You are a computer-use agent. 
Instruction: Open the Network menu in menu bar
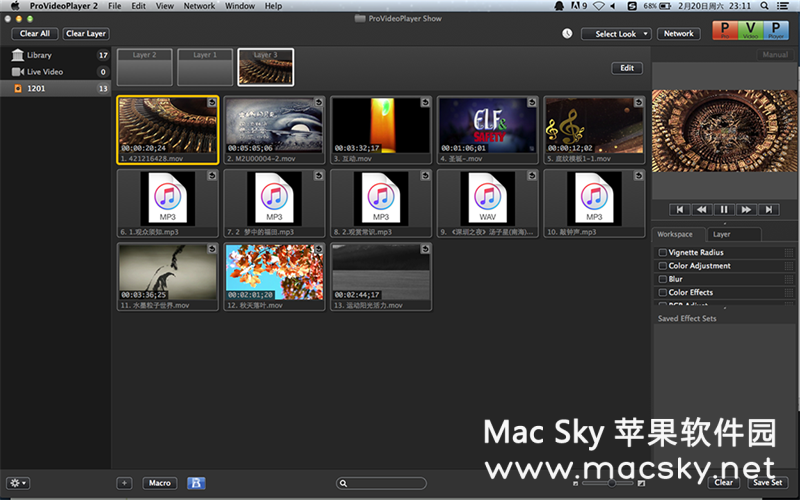click(199, 6)
